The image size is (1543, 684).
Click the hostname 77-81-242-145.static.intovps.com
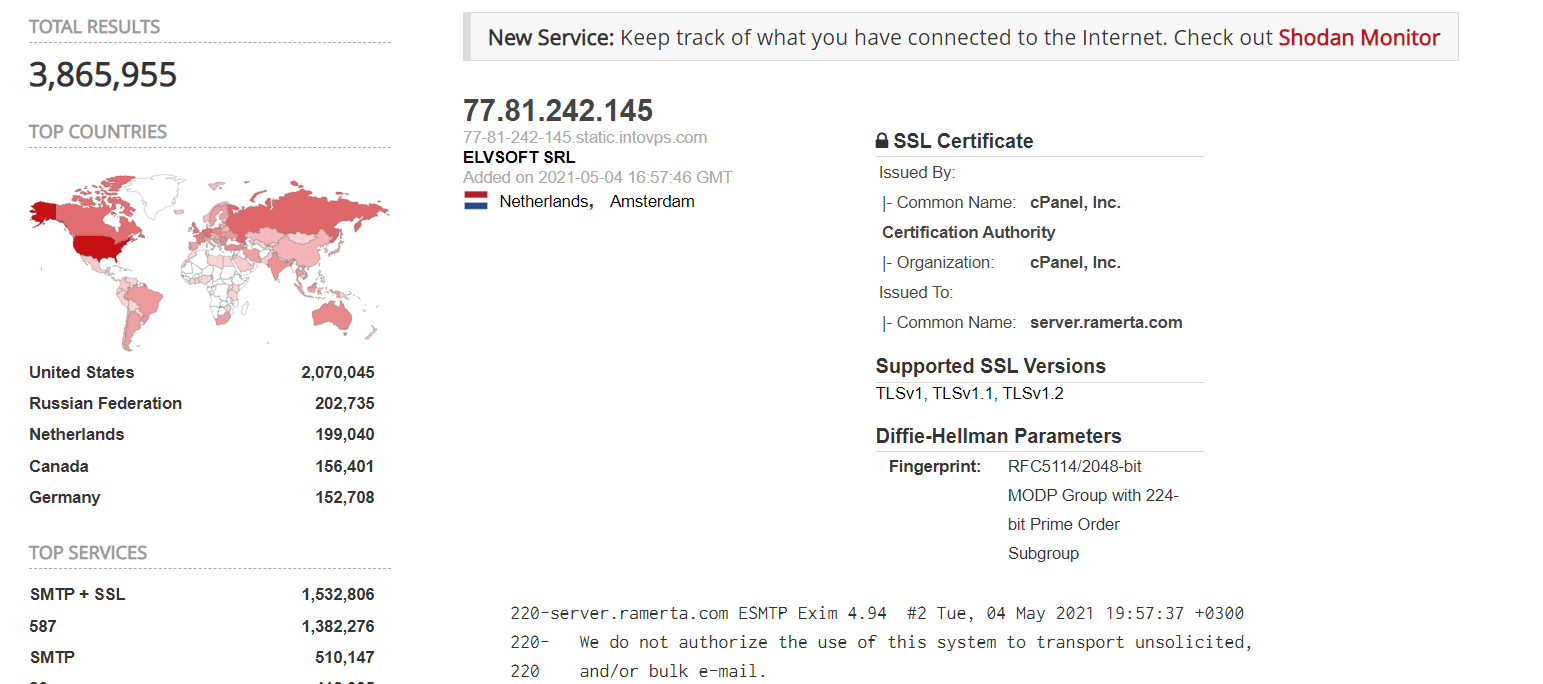click(585, 137)
